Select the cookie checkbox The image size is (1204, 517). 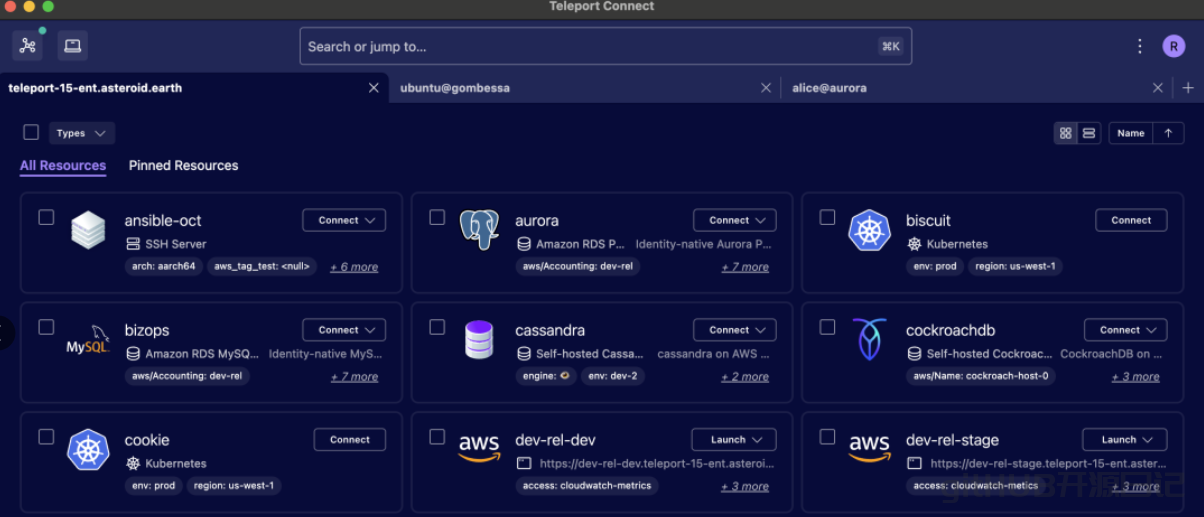[46, 437]
